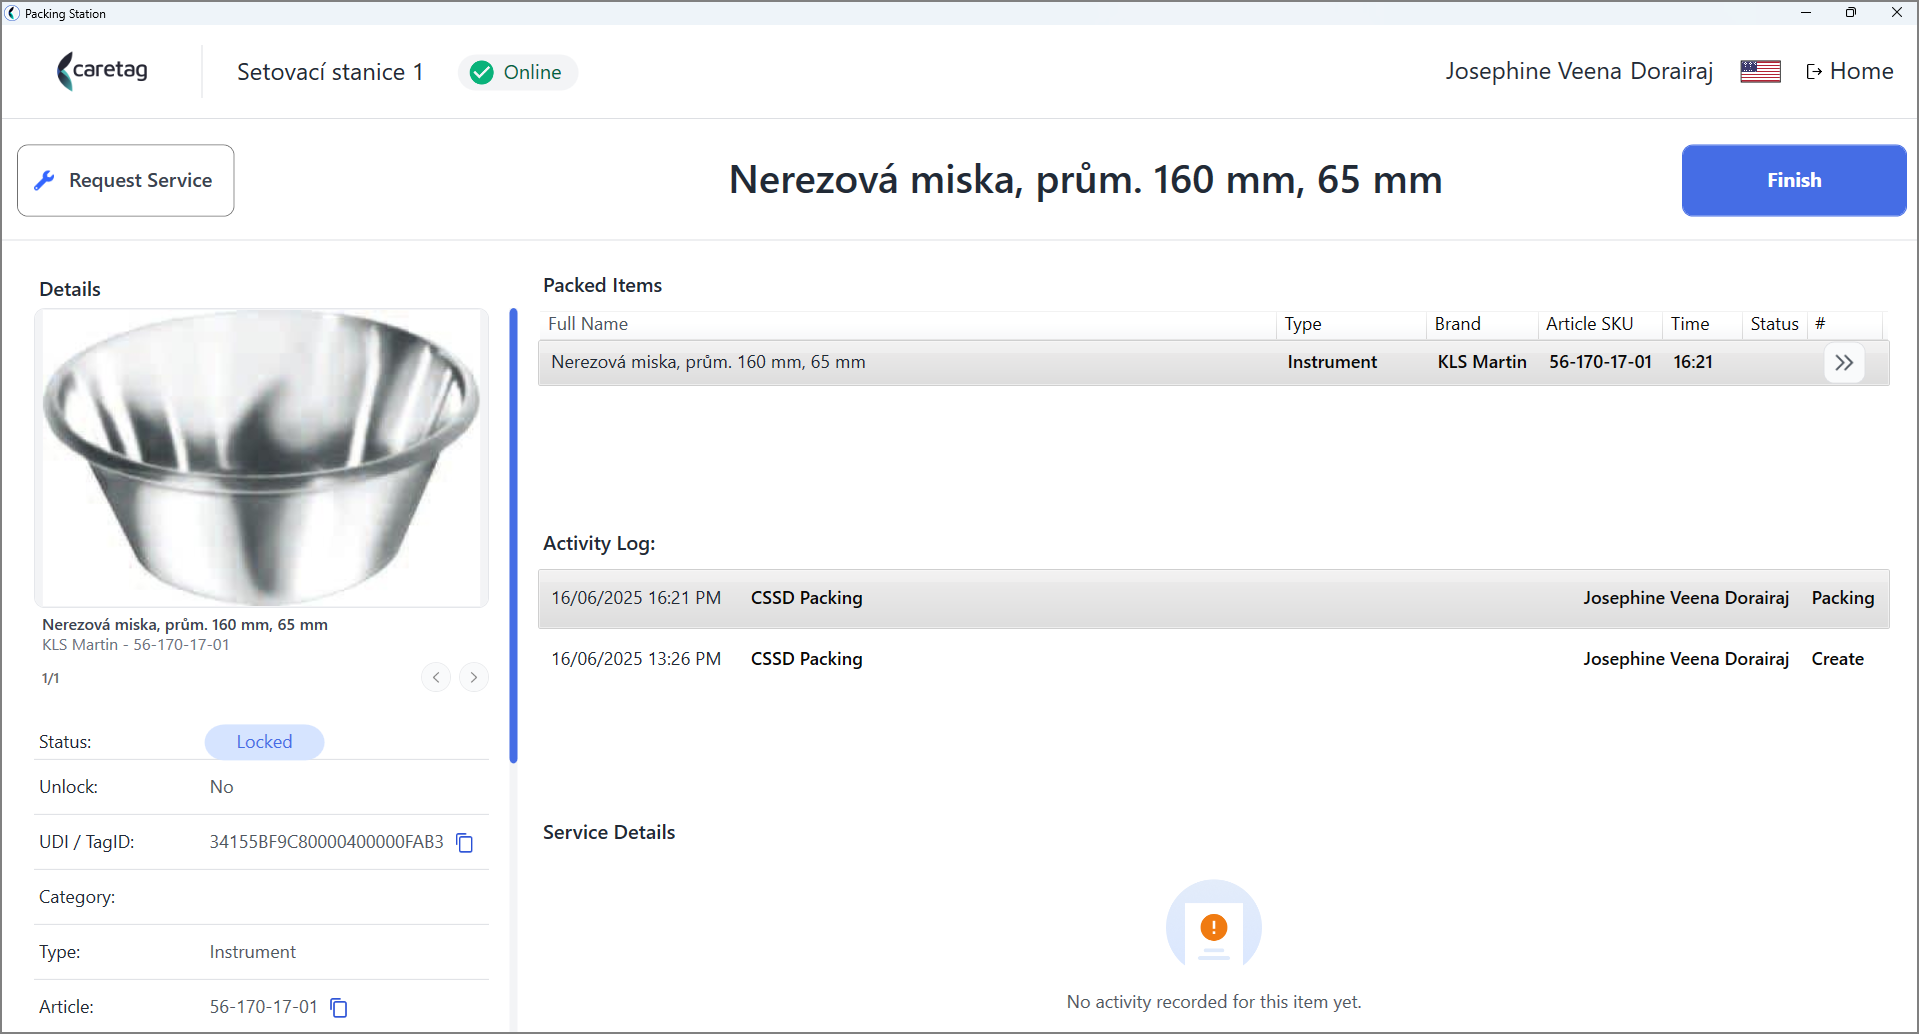This screenshot has height=1034, width=1919.
Task: Click the Packing Station title bar icon
Action: click(12, 13)
